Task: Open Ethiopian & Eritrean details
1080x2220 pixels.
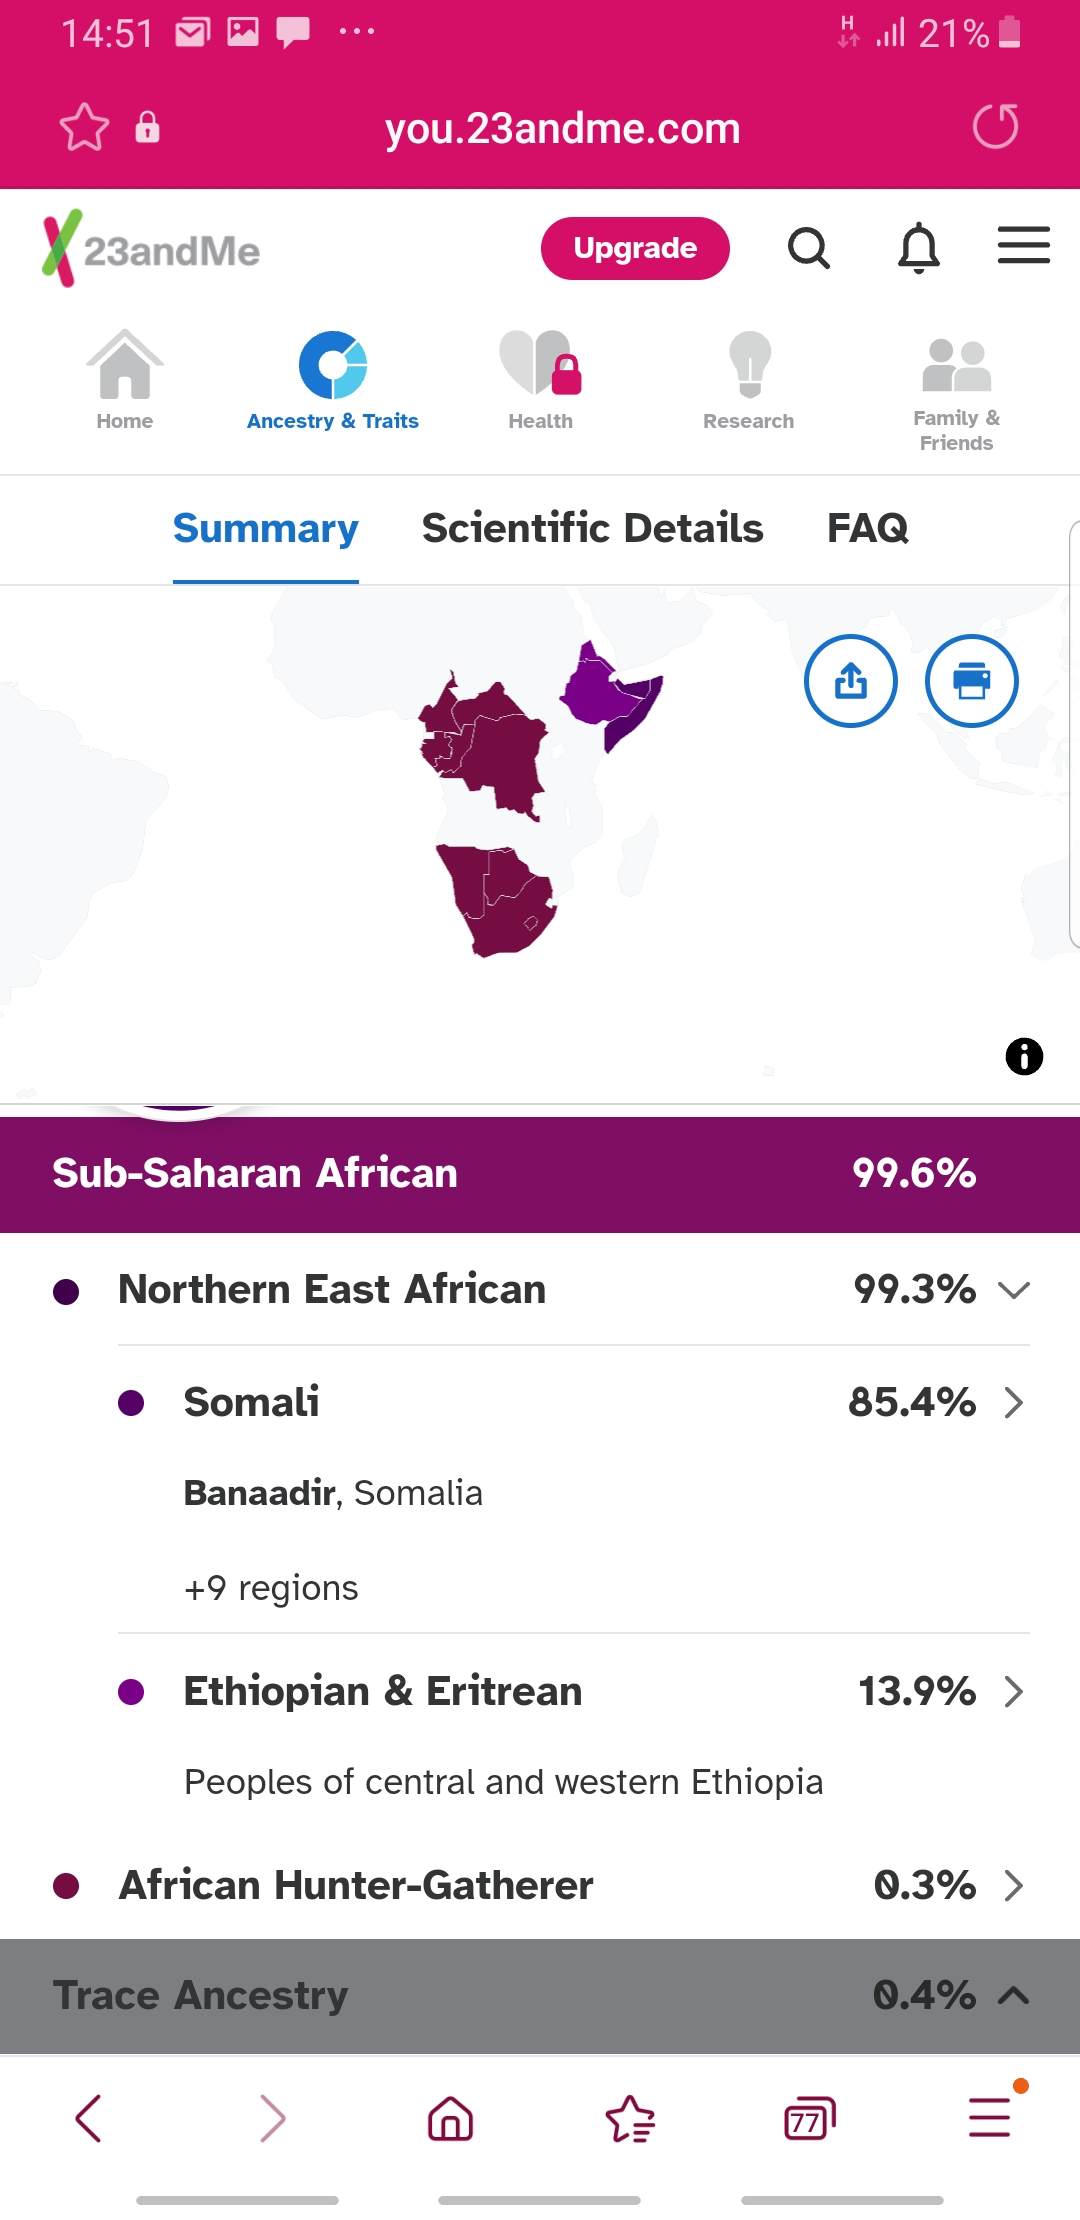Action: [1014, 1692]
